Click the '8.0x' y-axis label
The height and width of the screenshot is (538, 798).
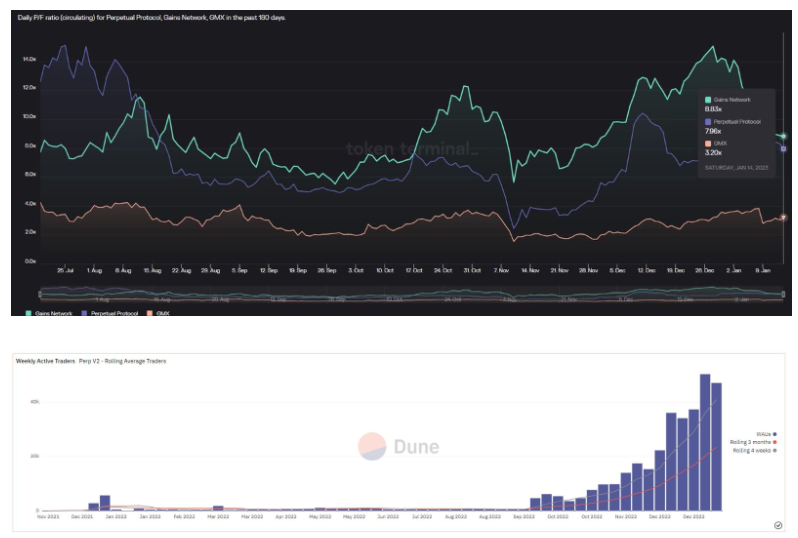[30, 146]
